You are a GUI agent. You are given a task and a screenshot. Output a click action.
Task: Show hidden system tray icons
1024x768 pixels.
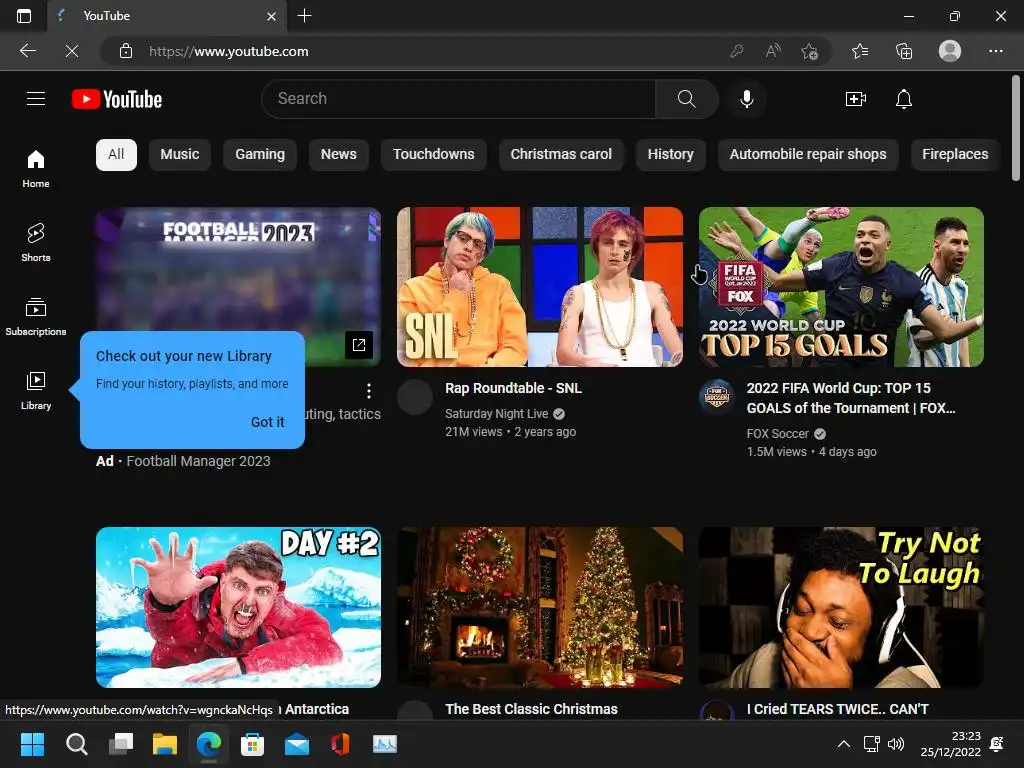844,744
